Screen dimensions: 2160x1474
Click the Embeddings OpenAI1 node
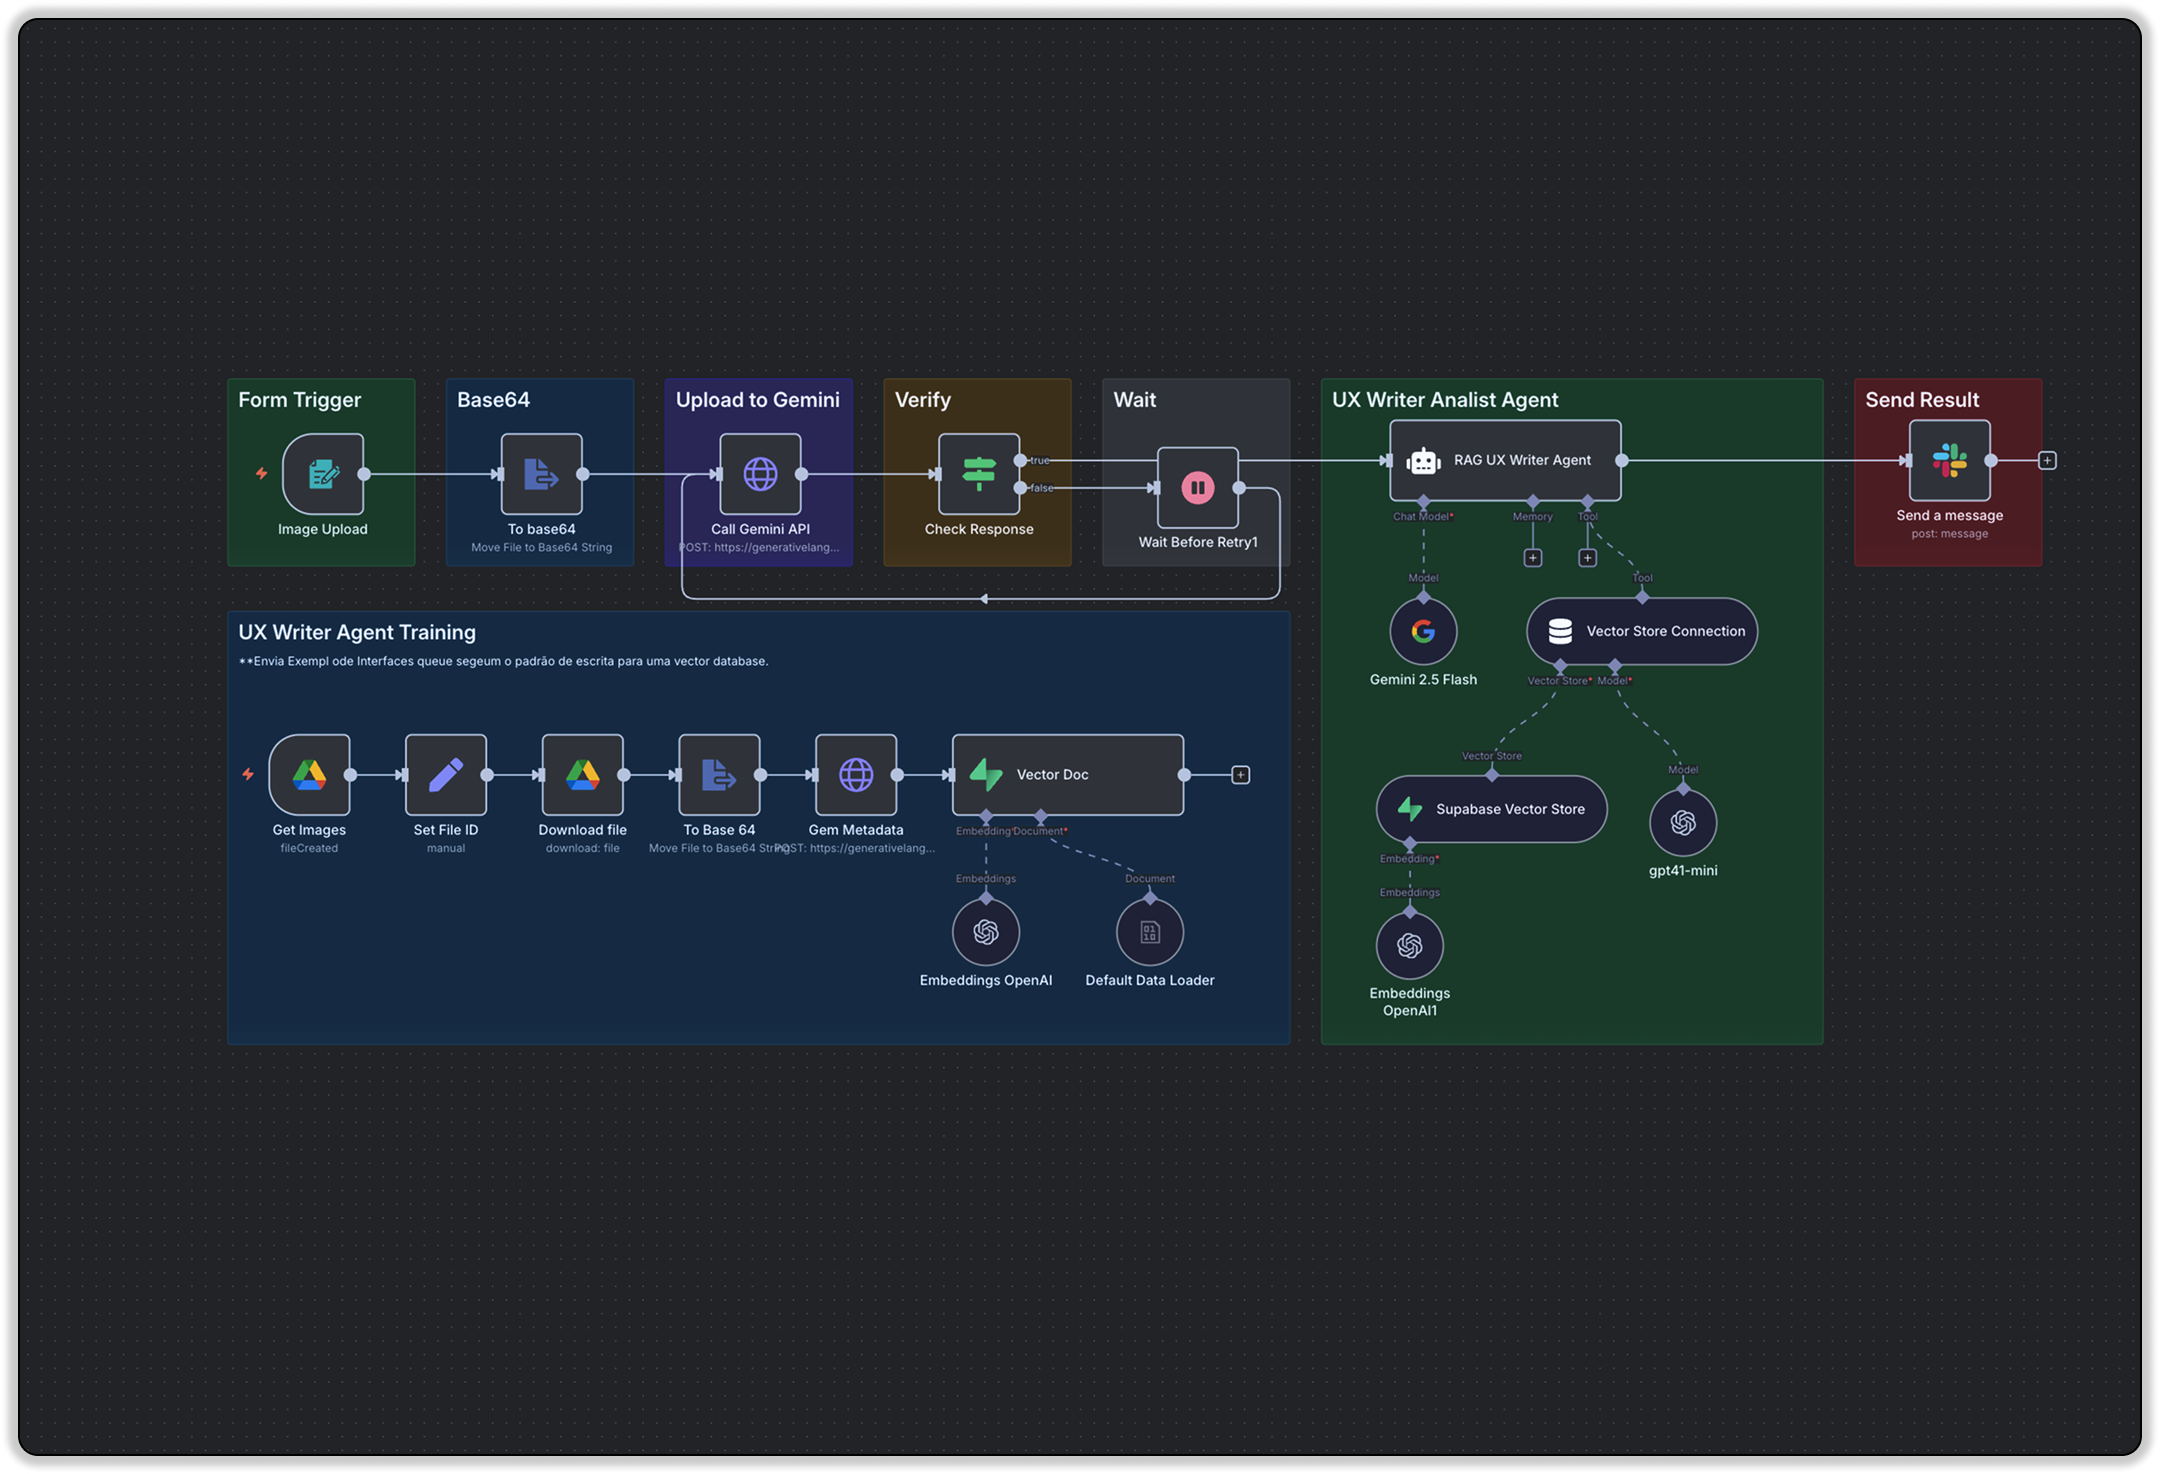[1410, 945]
